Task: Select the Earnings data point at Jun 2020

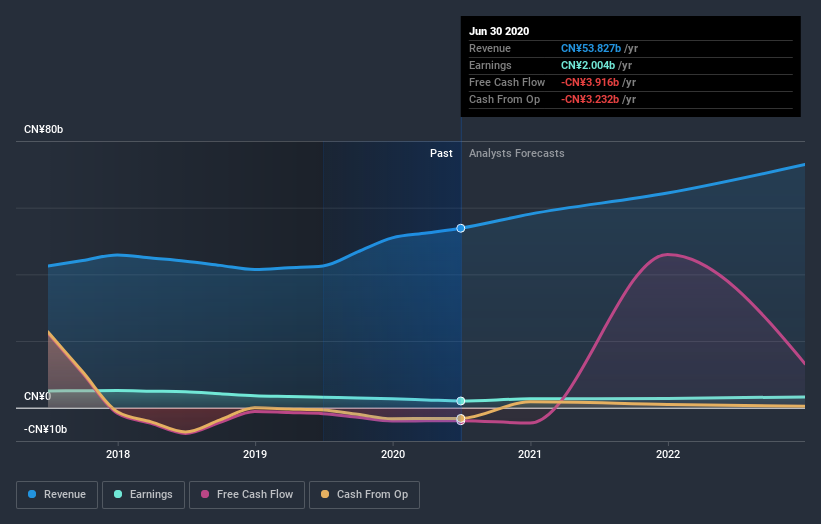Action: point(461,401)
